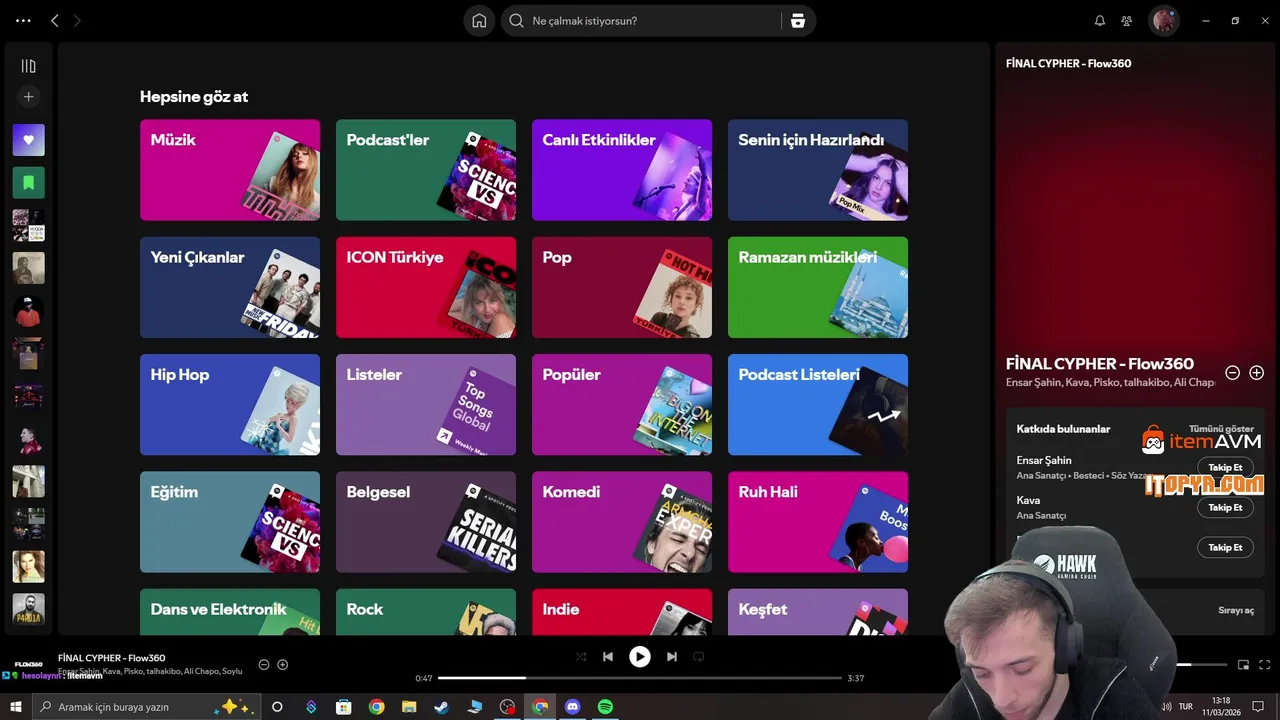Open Liked Songs in the sidebar

pyautogui.click(x=28, y=140)
